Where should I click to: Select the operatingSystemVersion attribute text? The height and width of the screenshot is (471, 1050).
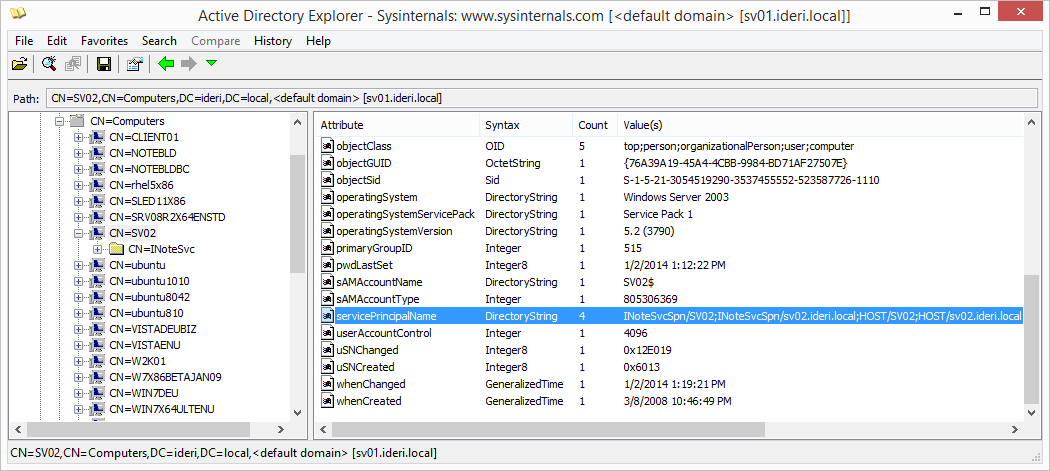coord(394,231)
